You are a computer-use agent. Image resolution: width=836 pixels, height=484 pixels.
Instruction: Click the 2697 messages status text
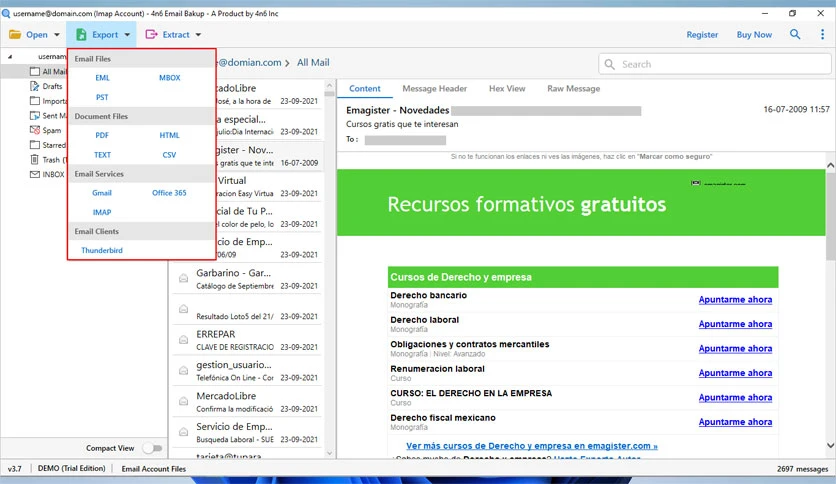(802, 469)
